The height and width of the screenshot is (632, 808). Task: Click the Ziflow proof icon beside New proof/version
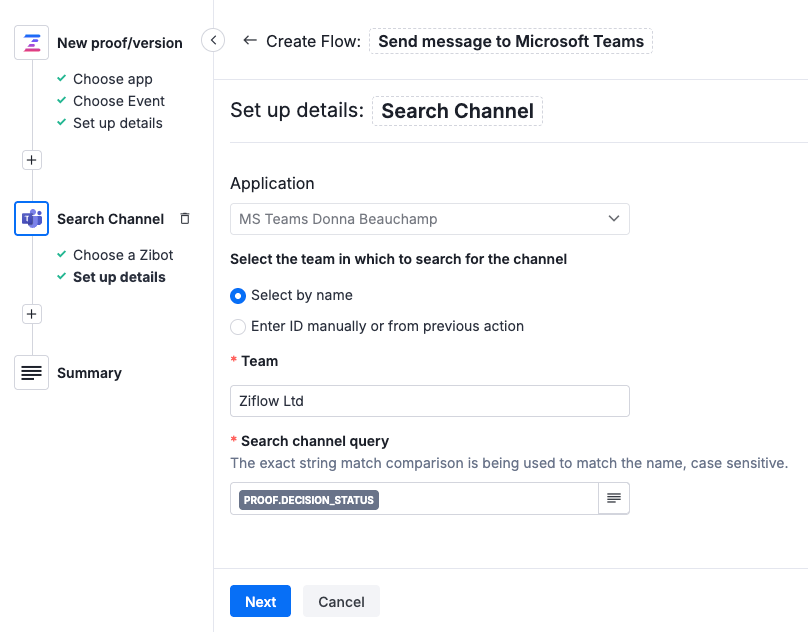click(31, 41)
